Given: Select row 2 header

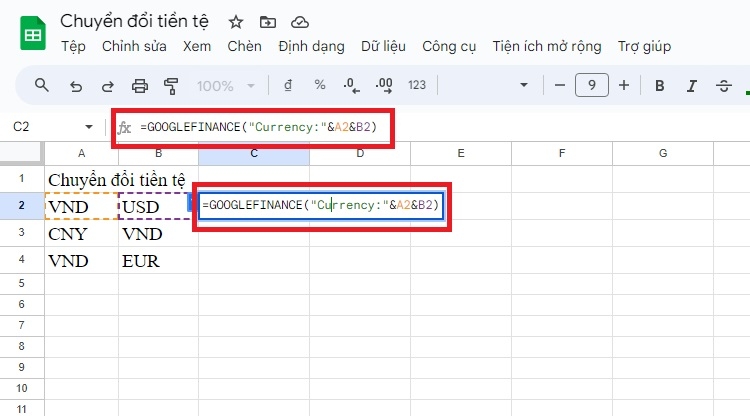Looking at the screenshot, I should click(x=22, y=206).
